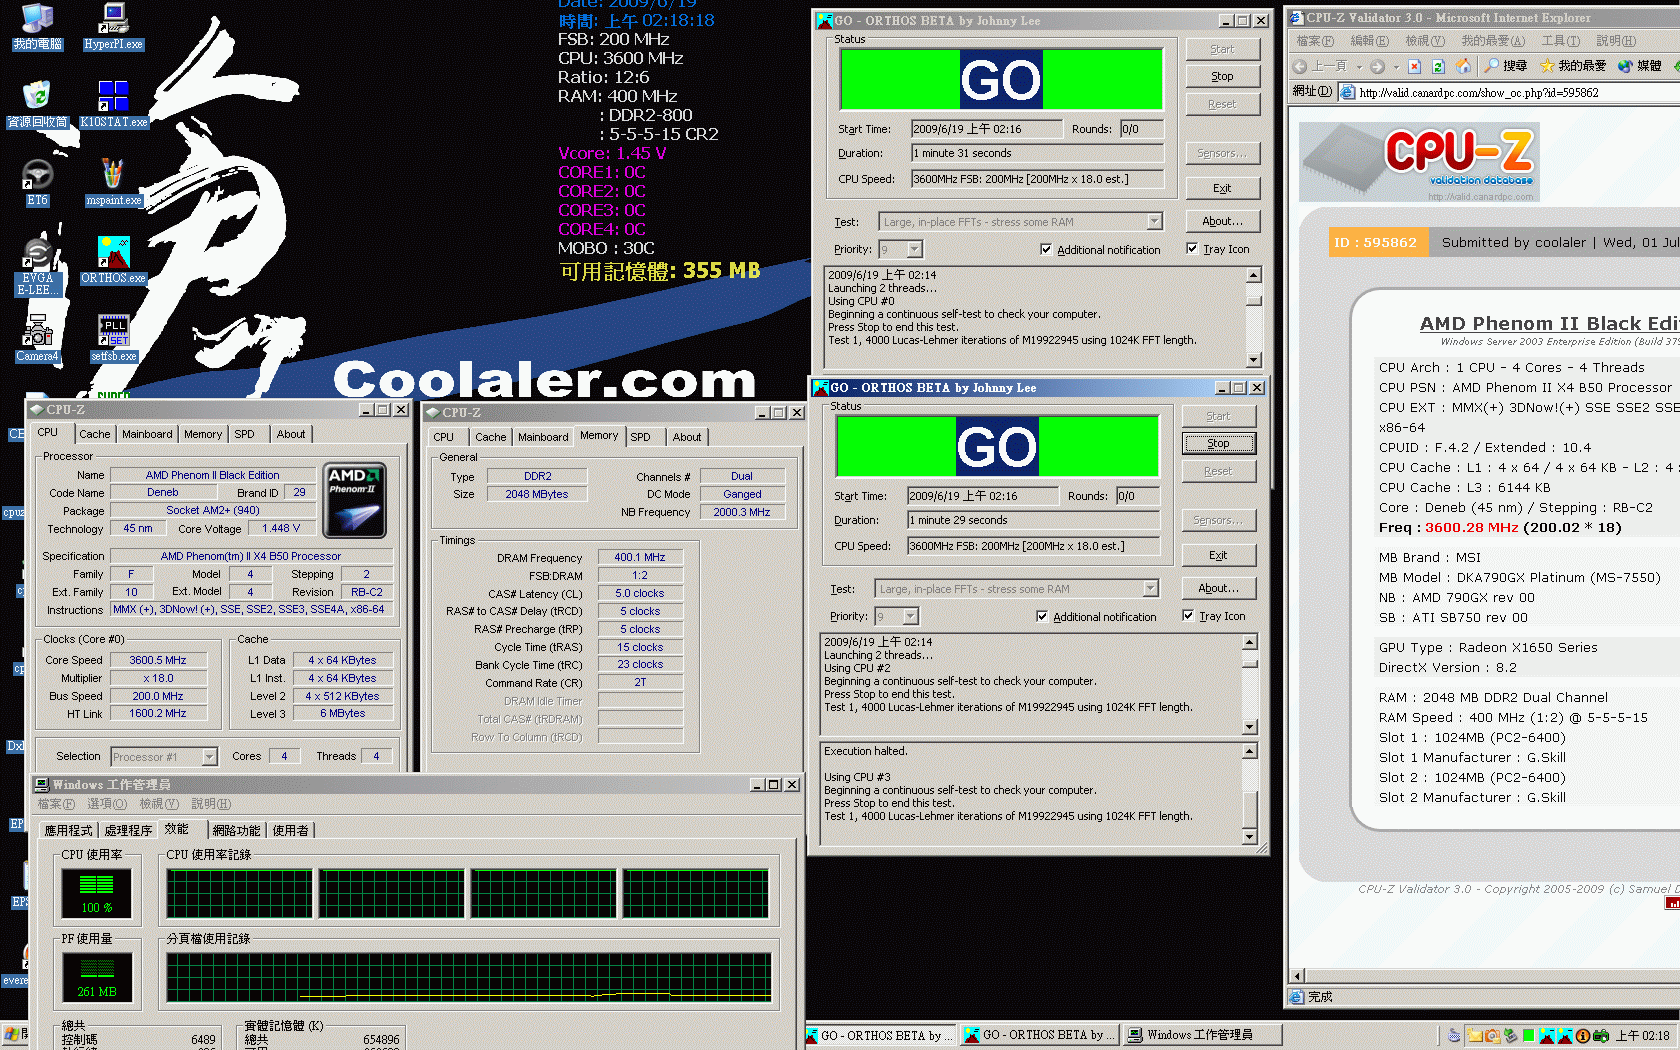Open Test dropdown in lower ORTHOS window
The width and height of the screenshot is (1680, 1050).
click(1151, 589)
